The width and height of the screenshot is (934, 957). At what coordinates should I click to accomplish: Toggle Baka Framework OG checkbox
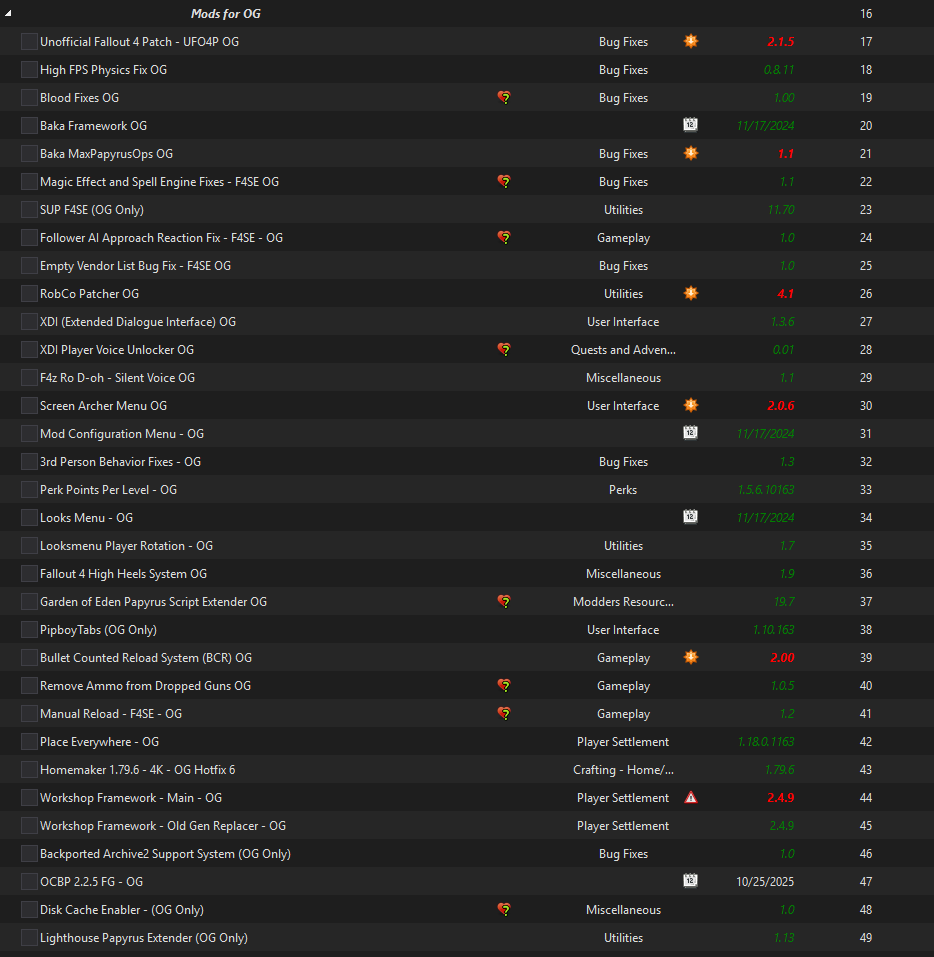(x=29, y=126)
